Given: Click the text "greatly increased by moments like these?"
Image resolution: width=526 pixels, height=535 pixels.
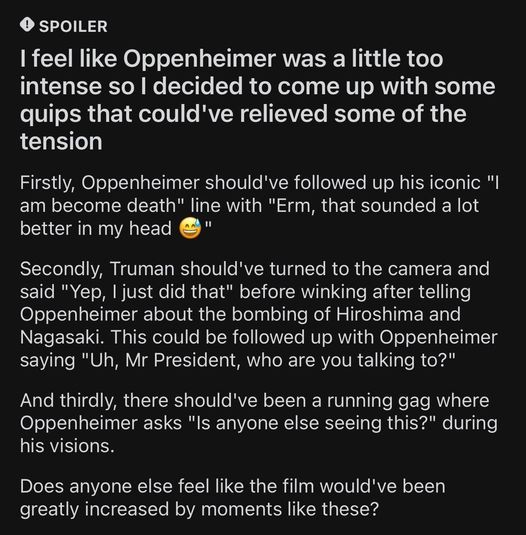Looking at the screenshot, I should point(199,509).
